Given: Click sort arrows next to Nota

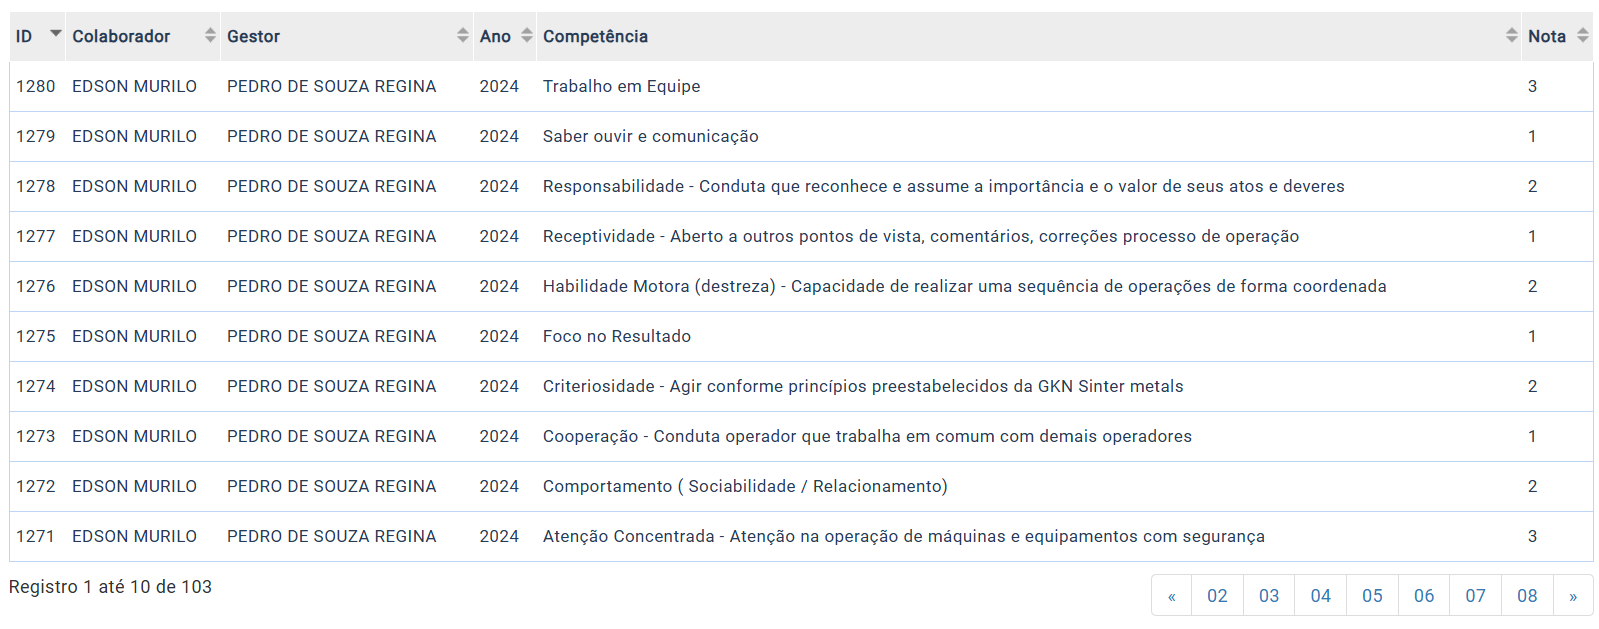Looking at the screenshot, I should coord(1583,36).
